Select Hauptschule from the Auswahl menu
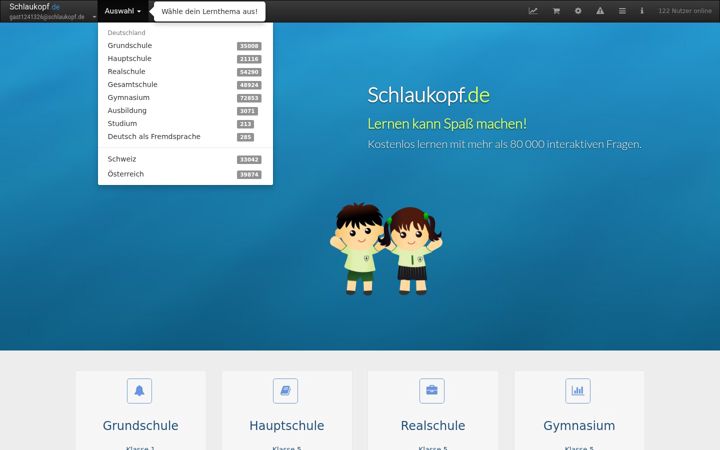 (185, 59)
